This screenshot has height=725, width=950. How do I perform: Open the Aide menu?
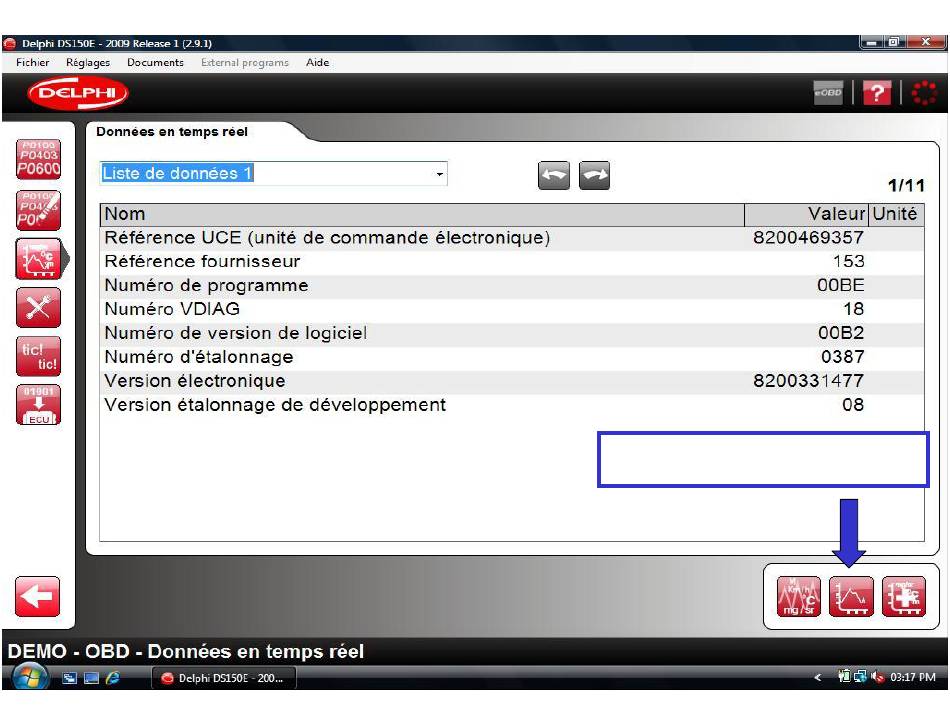pos(317,62)
